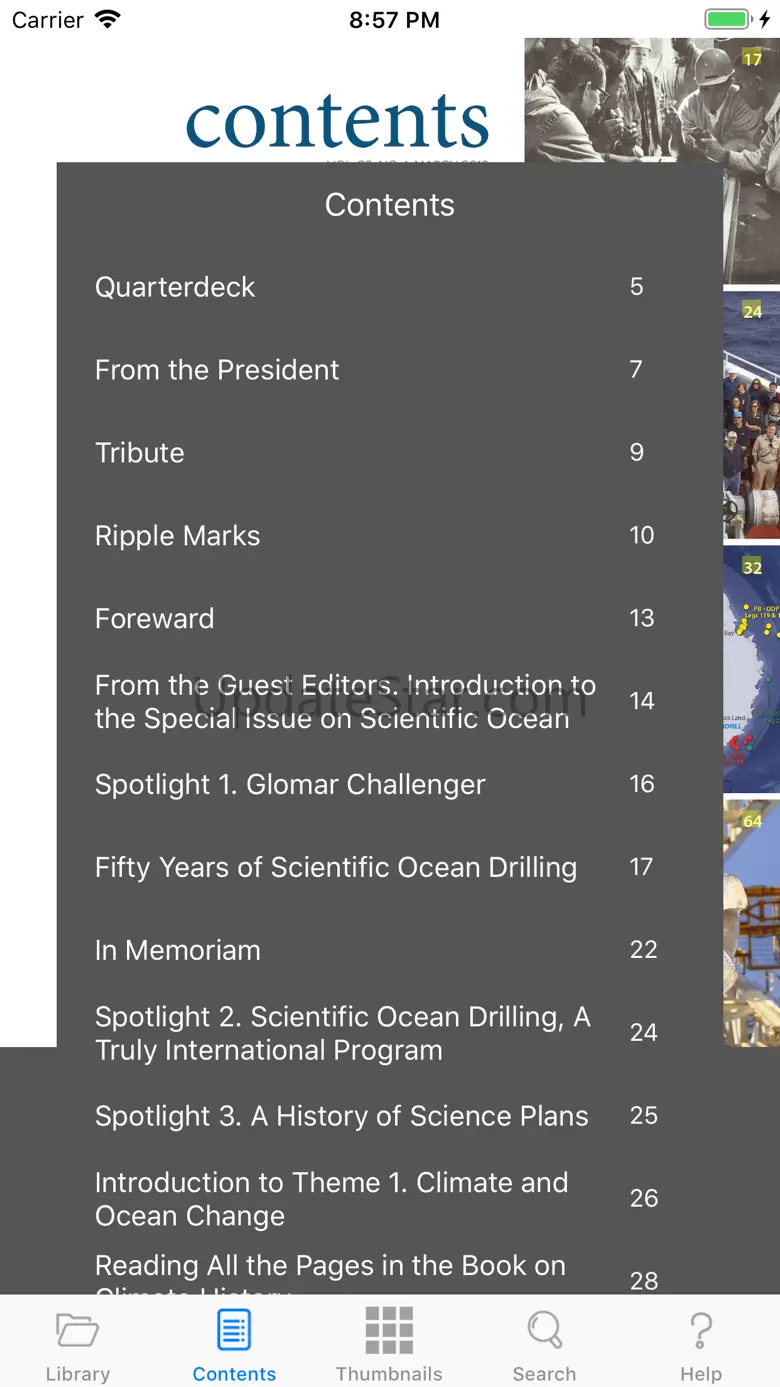The image size is (780, 1387).
Task: Go to Ripple Marks section
Action: click(x=178, y=536)
